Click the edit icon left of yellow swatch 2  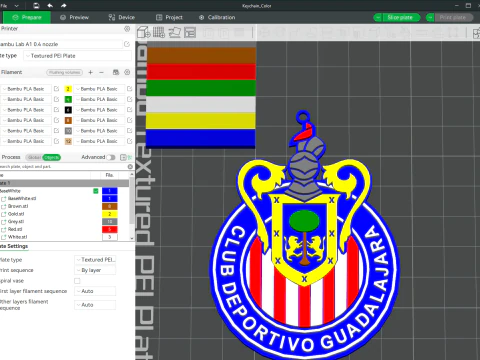pos(56,89)
